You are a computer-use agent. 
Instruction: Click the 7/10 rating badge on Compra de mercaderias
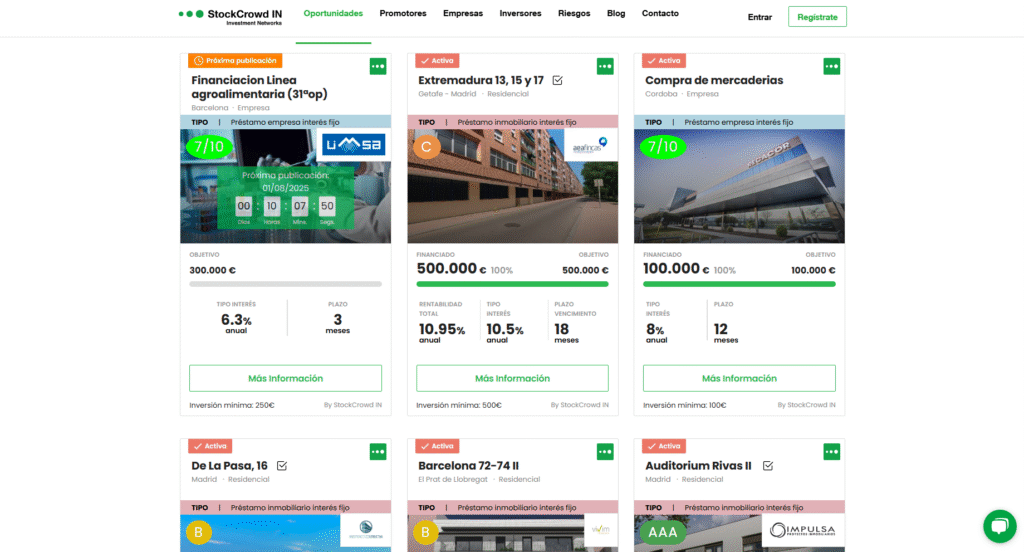coord(662,147)
